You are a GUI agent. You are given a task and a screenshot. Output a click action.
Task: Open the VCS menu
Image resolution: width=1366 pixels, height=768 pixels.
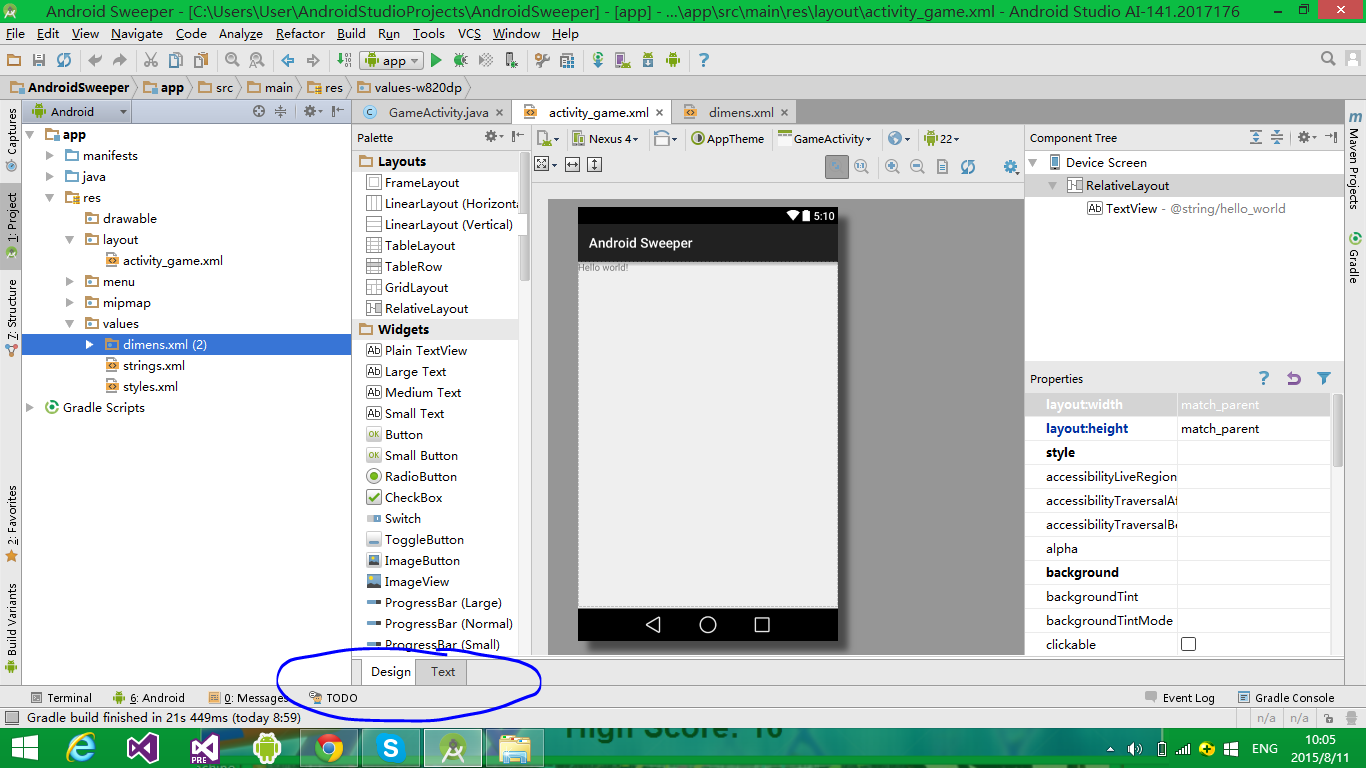tap(469, 34)
